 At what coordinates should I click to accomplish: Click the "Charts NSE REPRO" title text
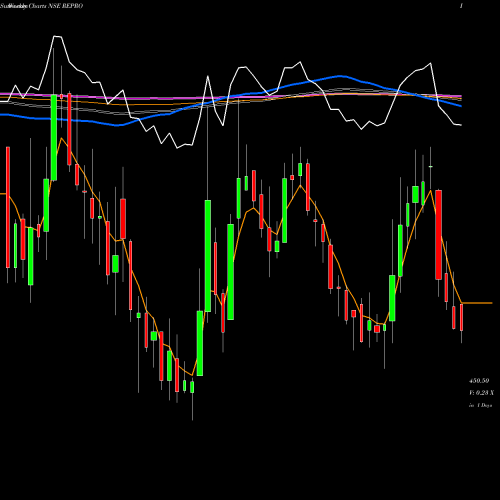click(55, 6)
